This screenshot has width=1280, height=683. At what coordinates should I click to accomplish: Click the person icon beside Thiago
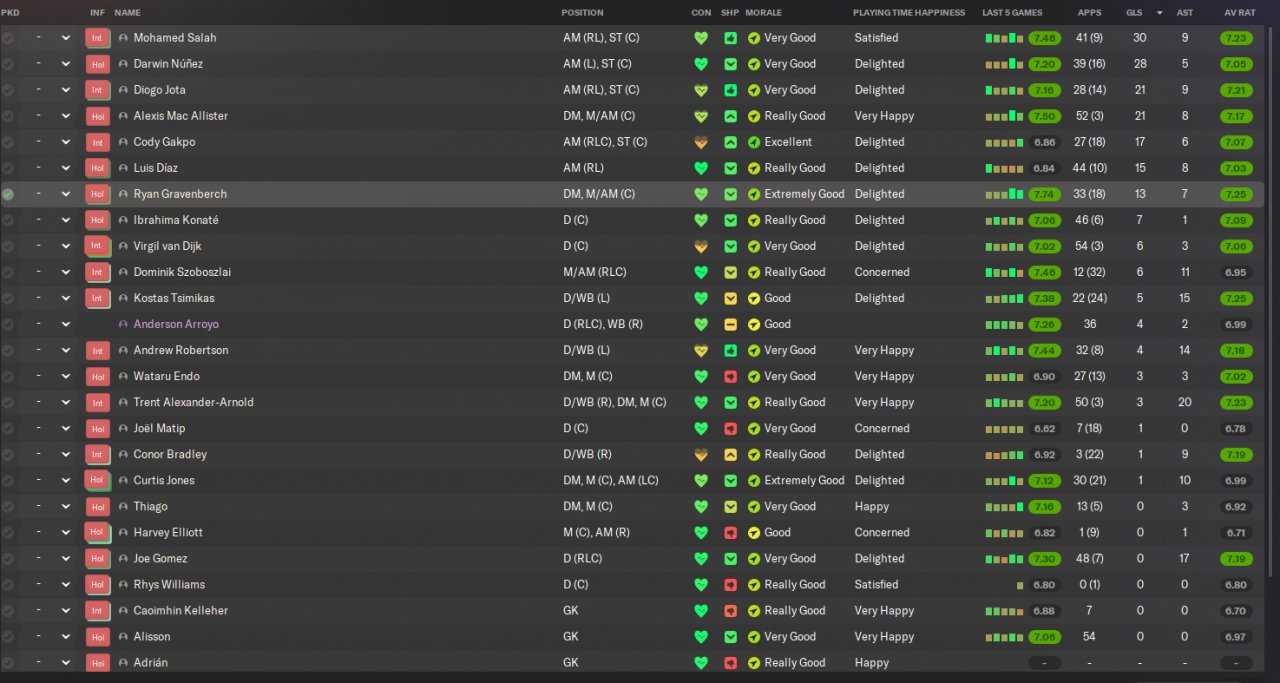click(123, 507)
